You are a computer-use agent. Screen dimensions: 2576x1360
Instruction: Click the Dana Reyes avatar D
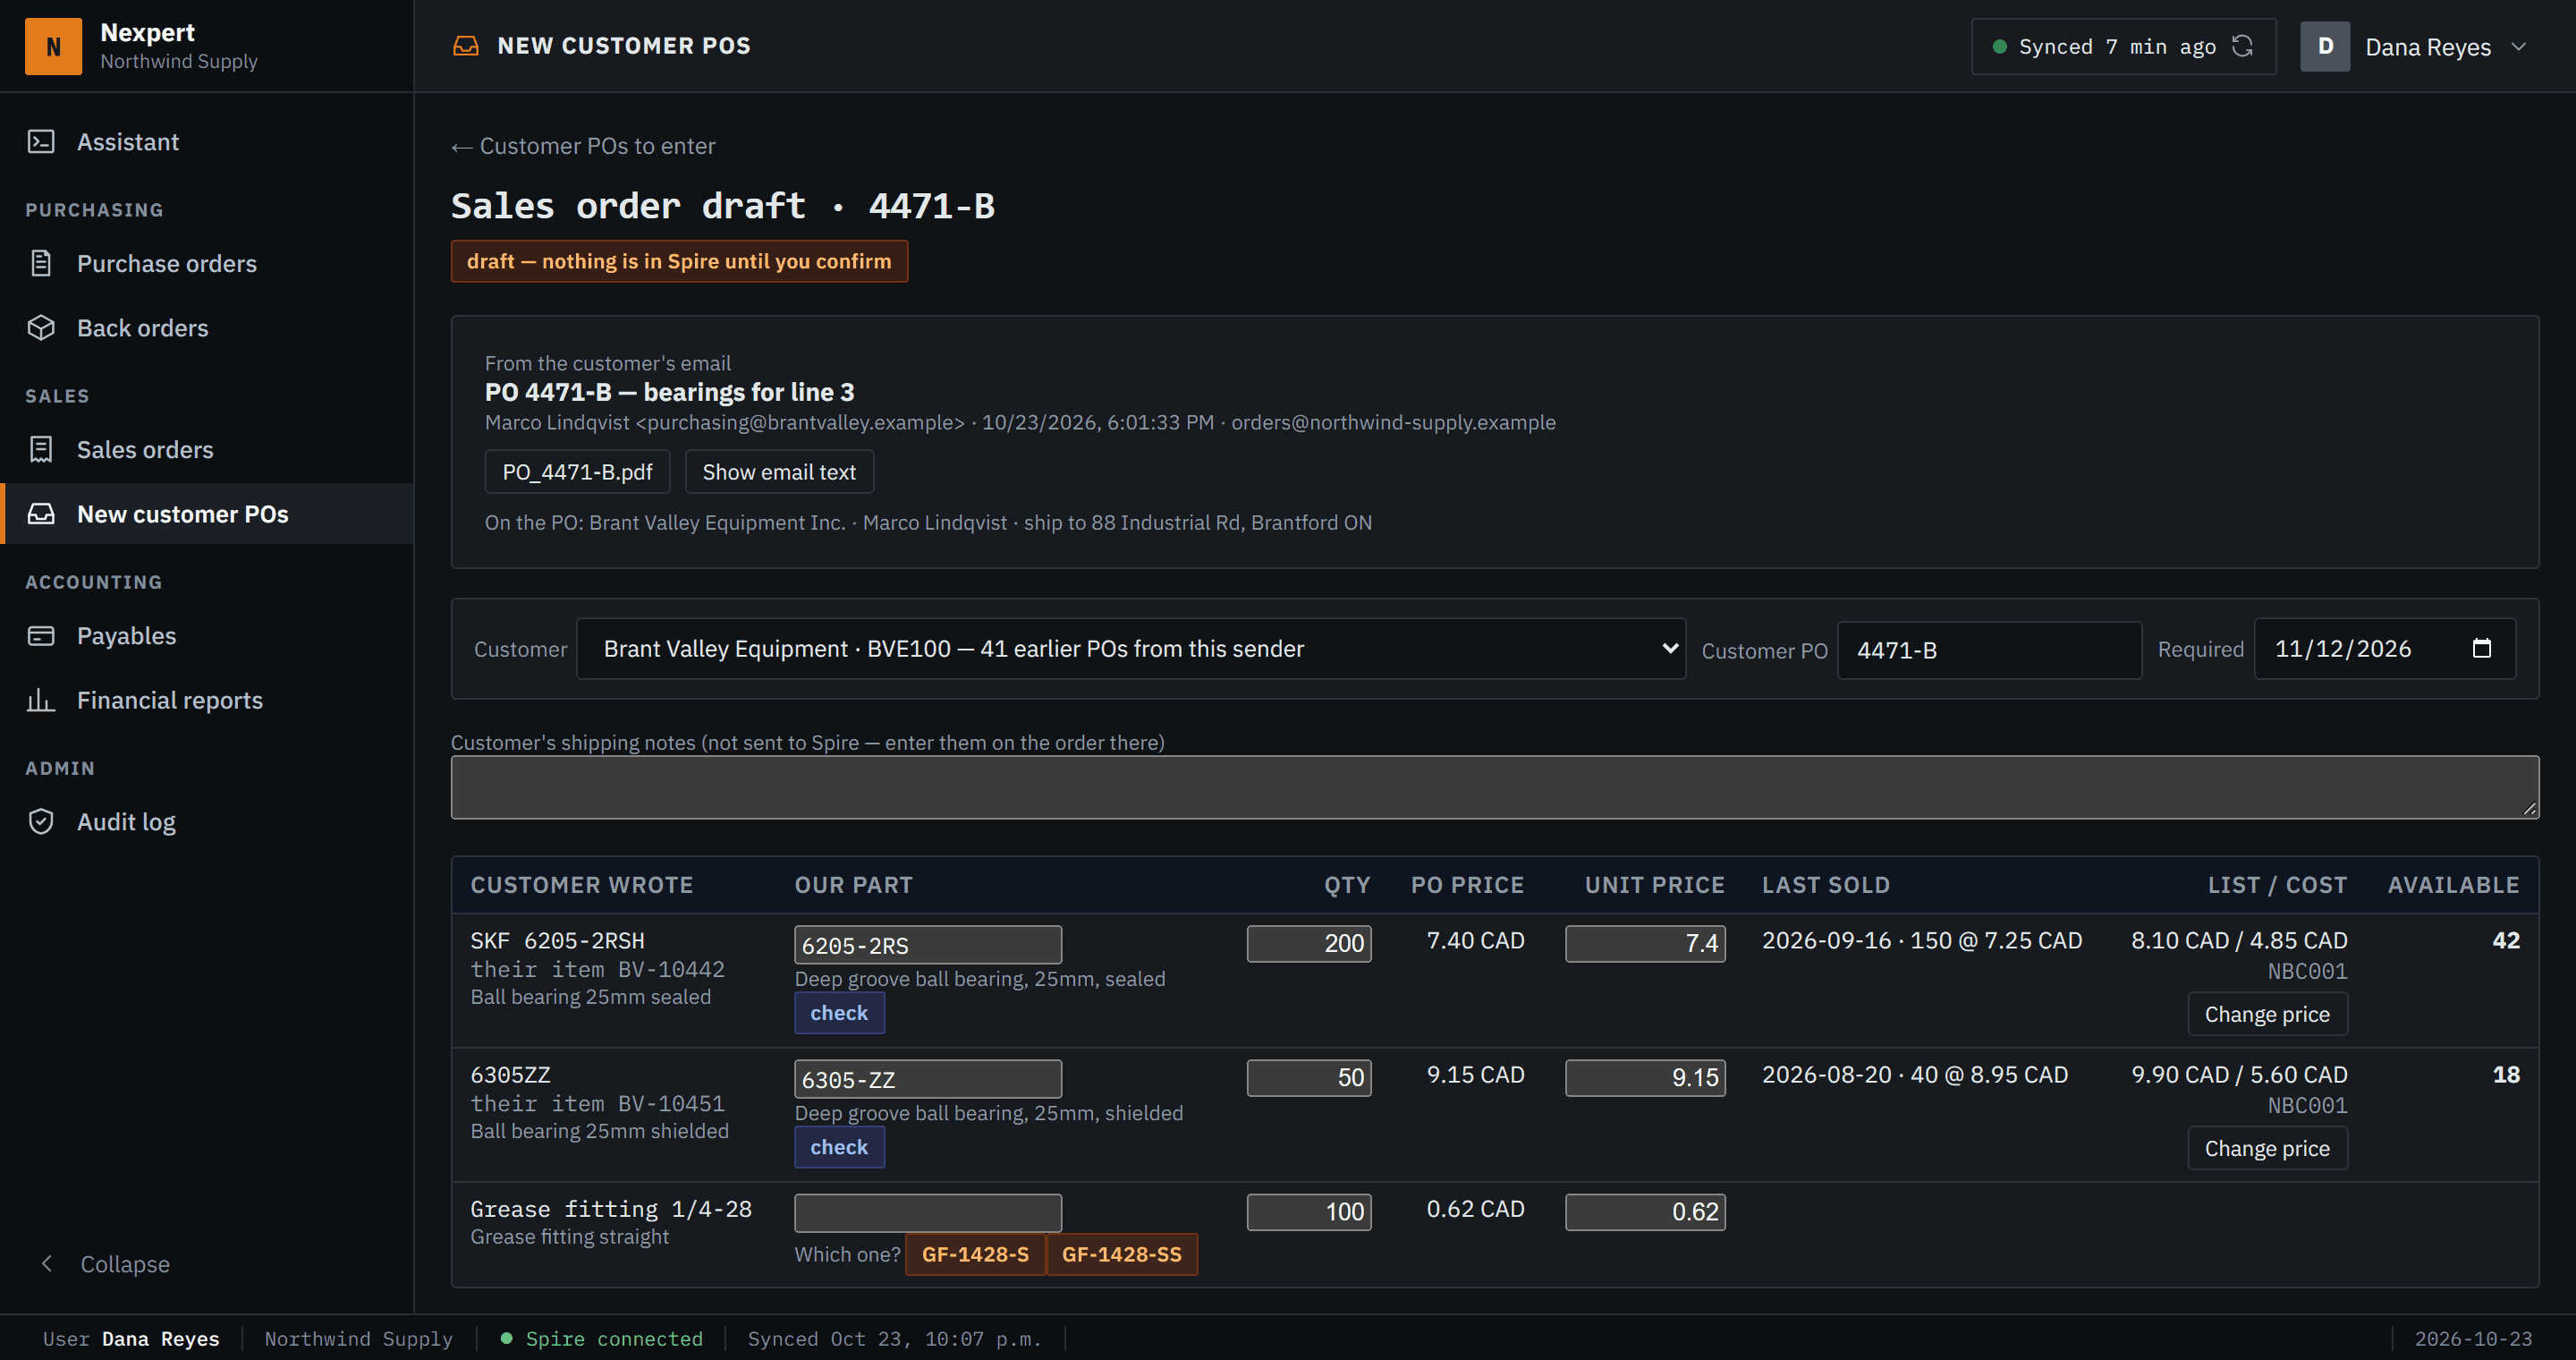point(2325,46)
